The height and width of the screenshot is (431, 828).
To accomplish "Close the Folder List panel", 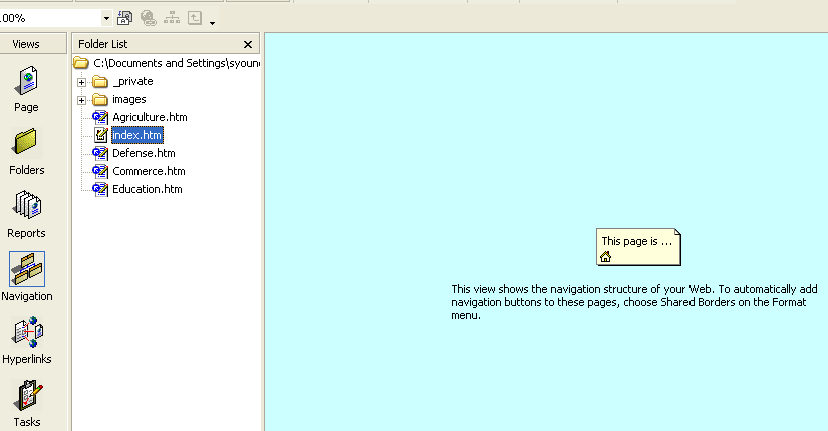I will (x=248, y=44).
